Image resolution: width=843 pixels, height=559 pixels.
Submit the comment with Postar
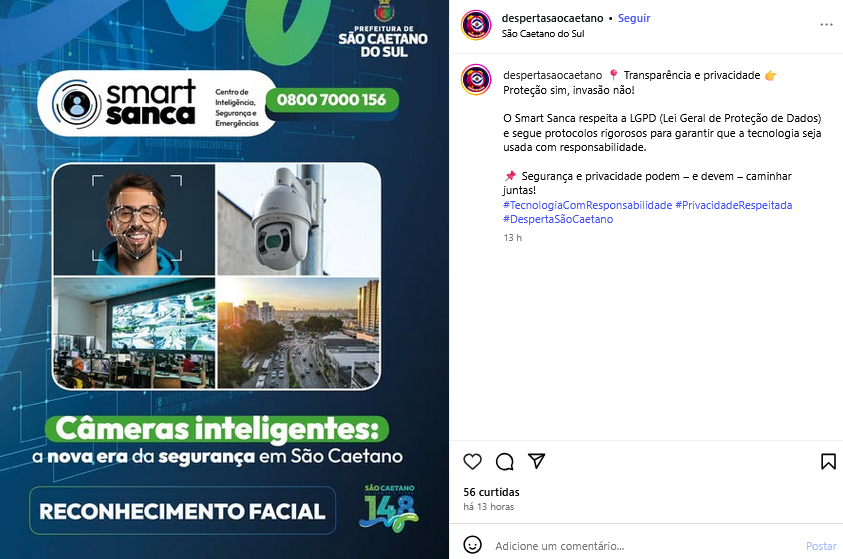(x=821, y=546)
